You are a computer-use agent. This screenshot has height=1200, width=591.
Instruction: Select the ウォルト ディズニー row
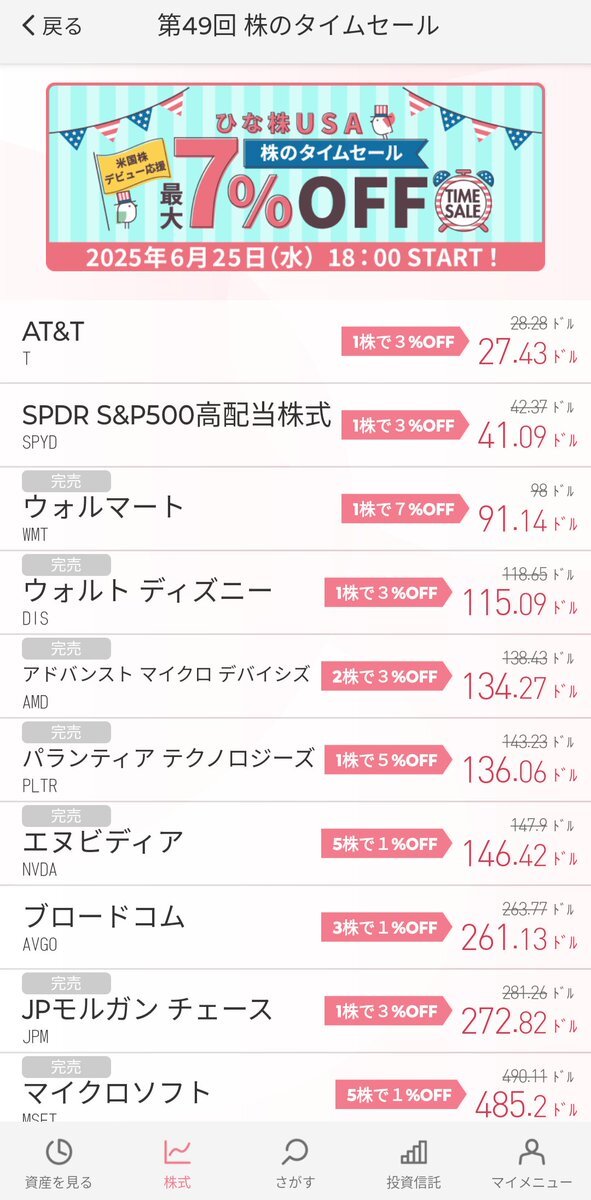point(295,593)
